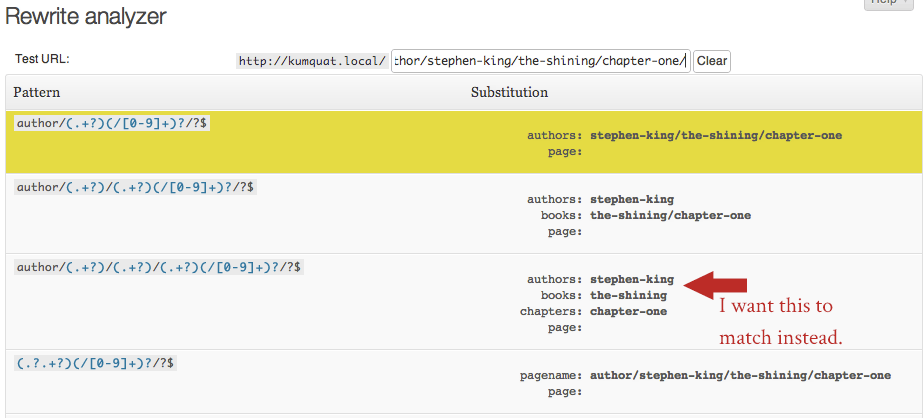Image resolution: width=924 pixels, height=418 pixels.
Task: Select pattern 'author/(.+?)/(.+?)(/[0-9]+)?/?$'
Action: [x=135, y=187]
